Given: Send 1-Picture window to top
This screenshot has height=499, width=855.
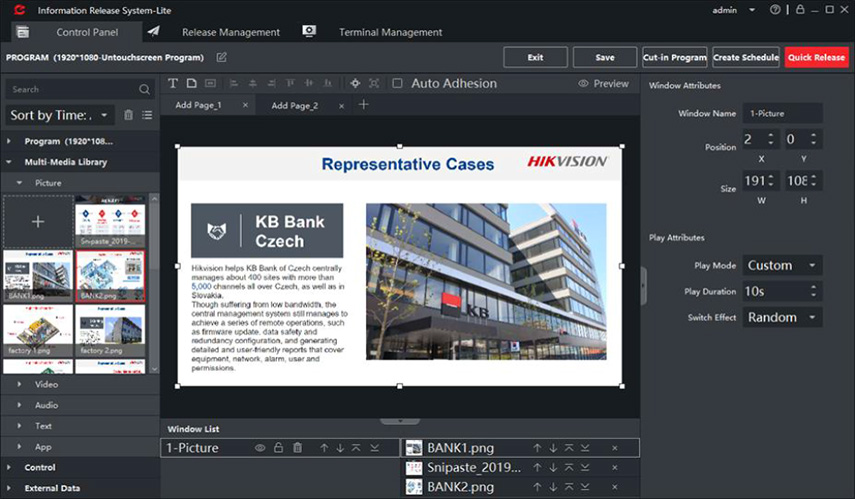Looking at the screenshot, I should point(356,448).
